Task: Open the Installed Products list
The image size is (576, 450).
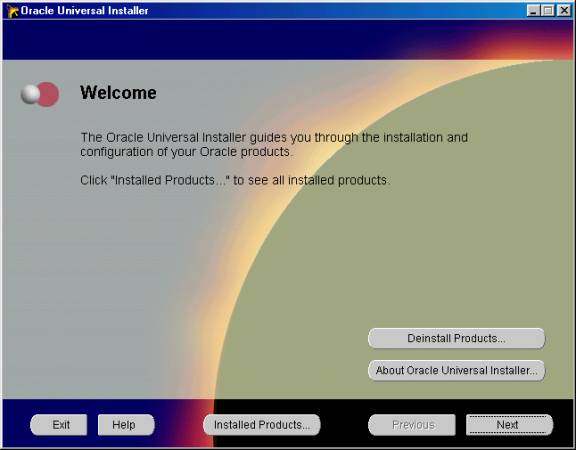Action: (x=262, y=425)
